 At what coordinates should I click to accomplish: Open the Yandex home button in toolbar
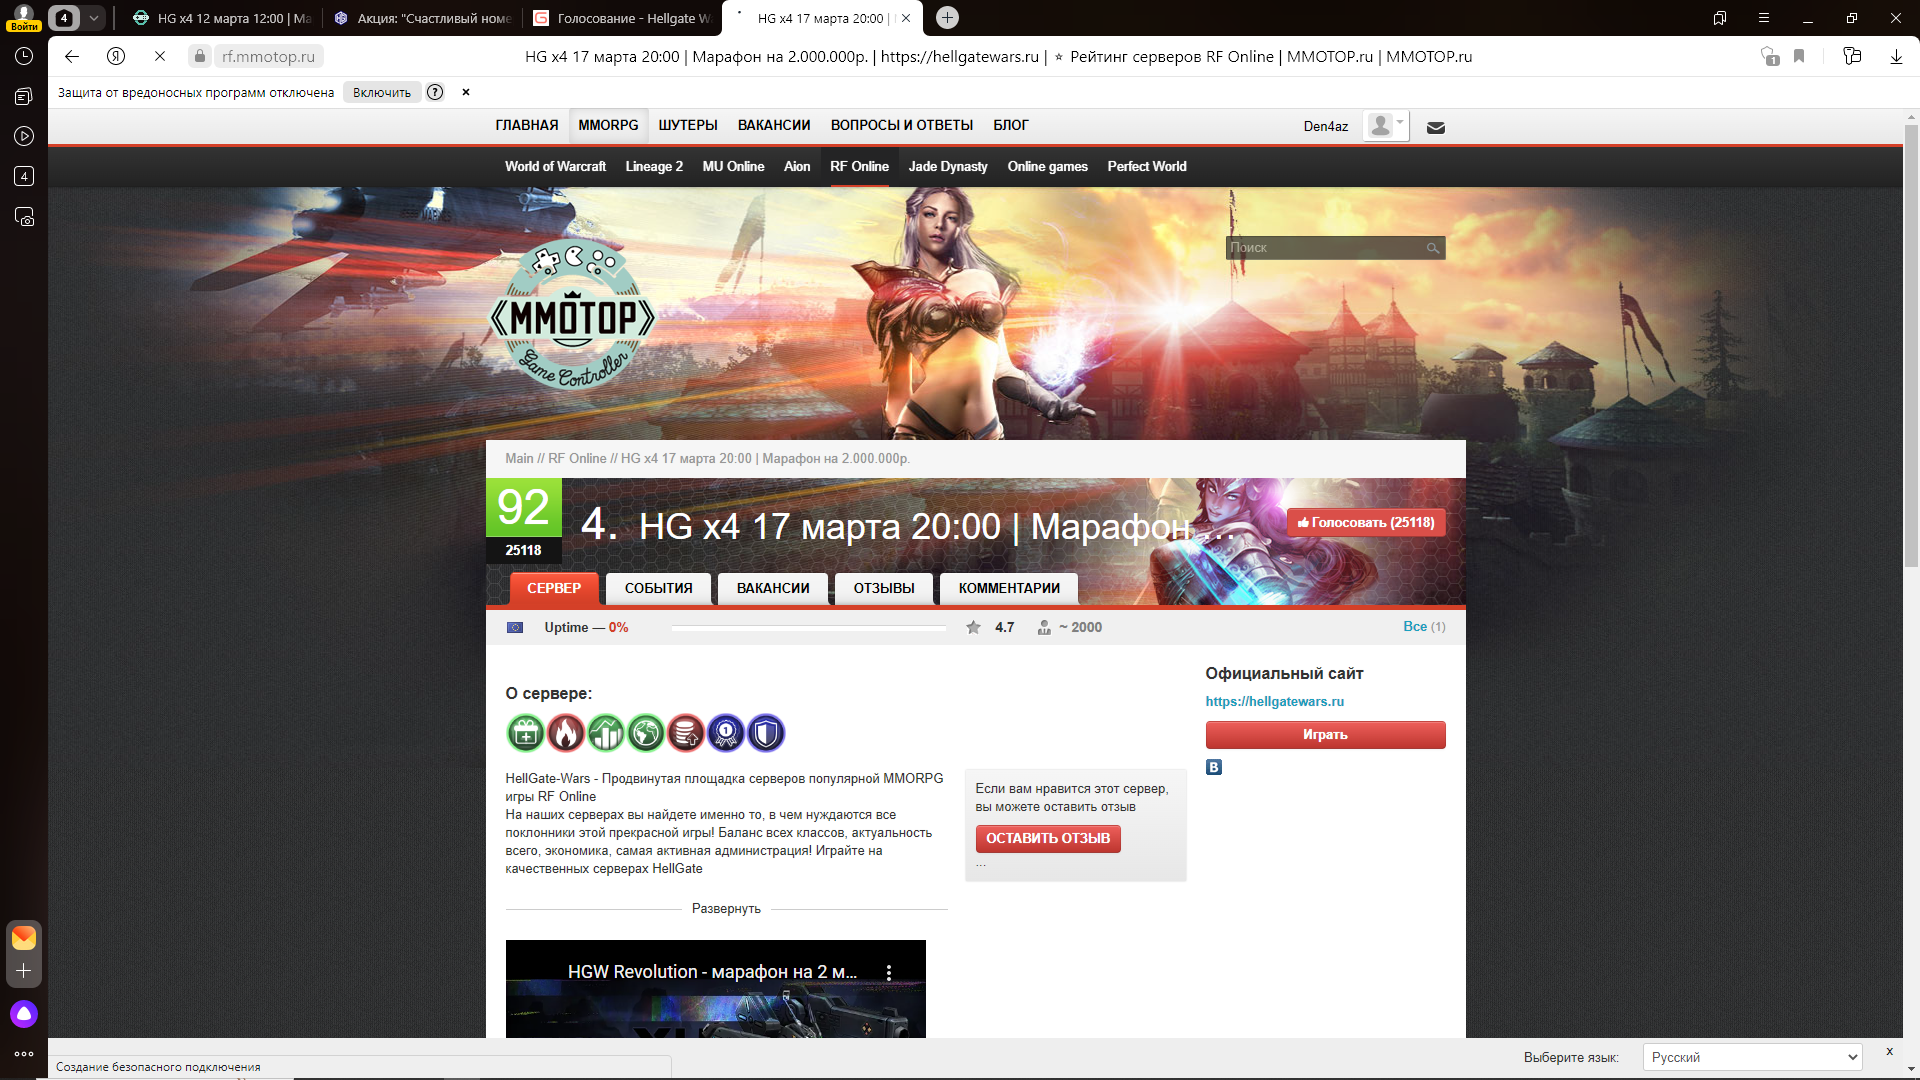coord(116,57)
